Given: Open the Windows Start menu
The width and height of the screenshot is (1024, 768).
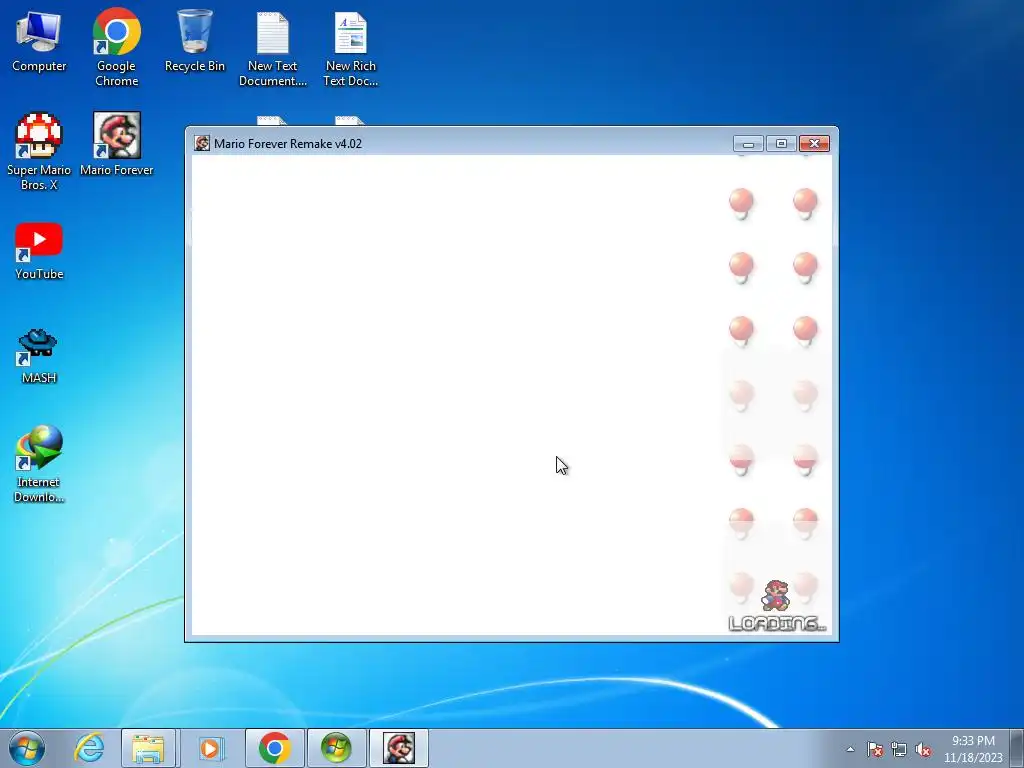Looking at the screenshot, I should (x=26, y=748).
